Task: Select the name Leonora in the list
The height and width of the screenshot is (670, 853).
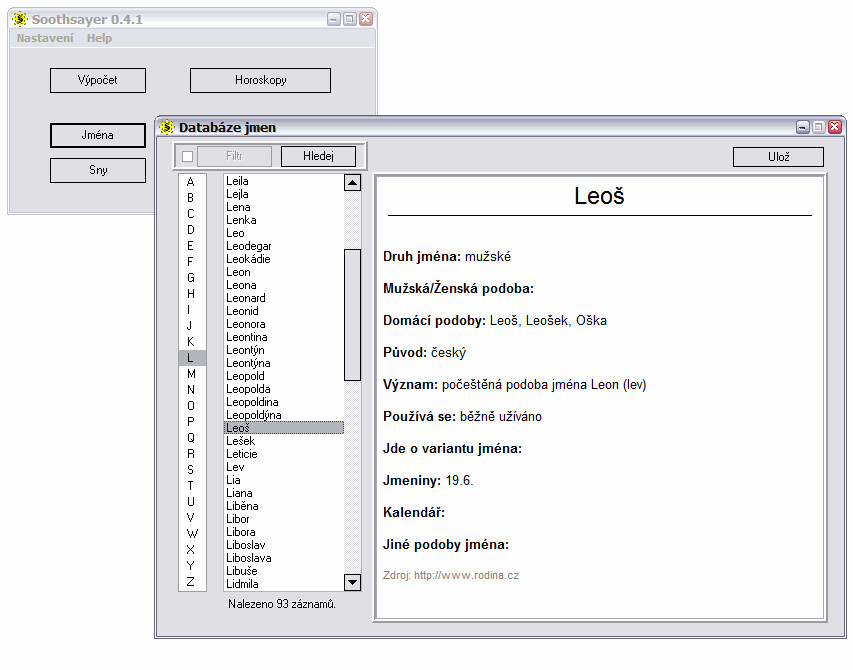Action: 284,324
